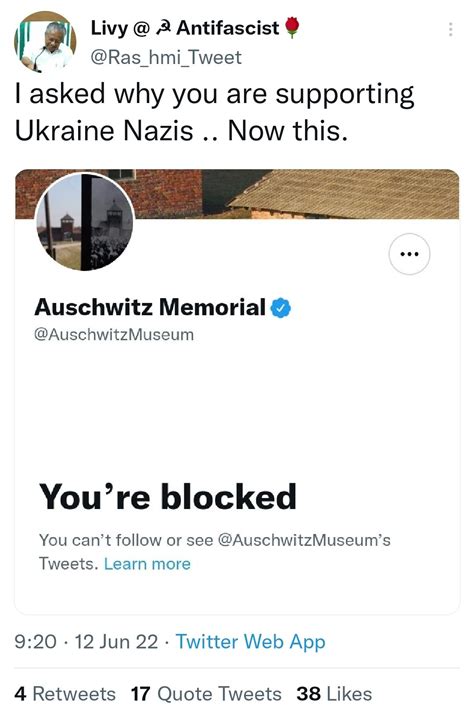Open the tweet's three-dot options menu
Viewport: 474px width, 712px height.
(x=450, y=30)
